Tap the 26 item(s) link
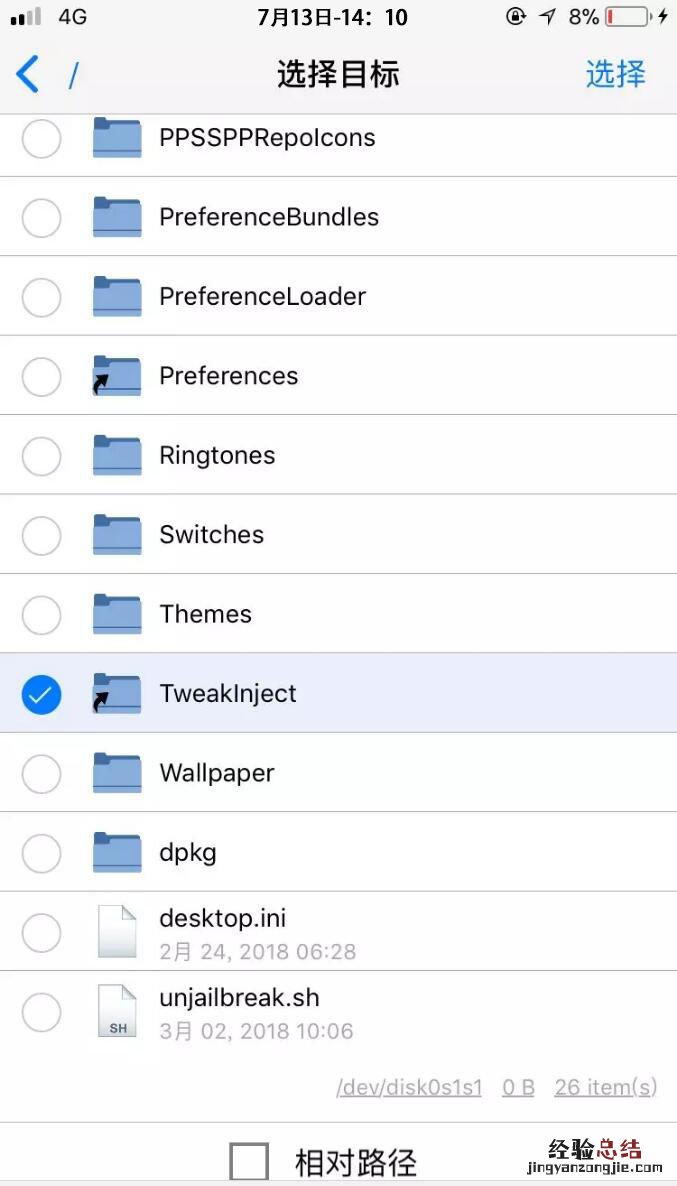 click(x=605, y=1087)
